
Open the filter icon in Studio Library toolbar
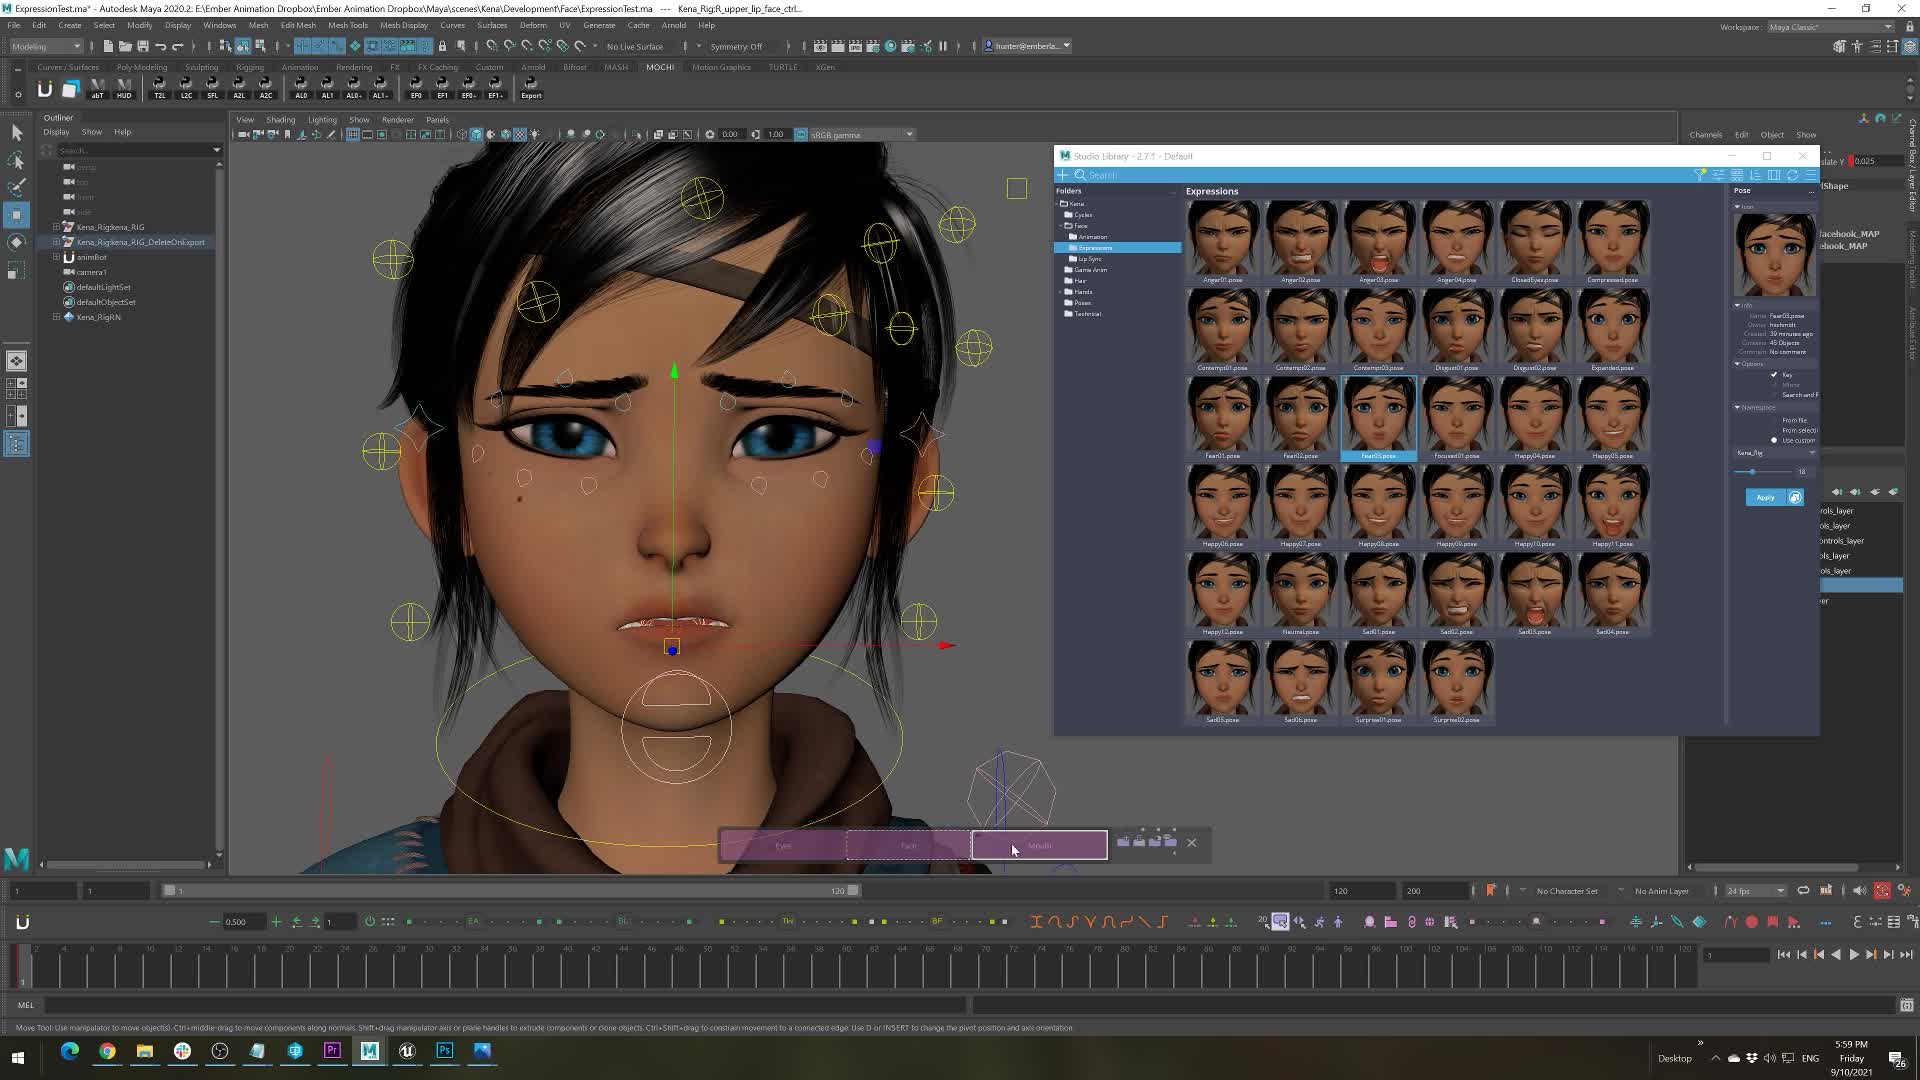[x=1699, y=175]
